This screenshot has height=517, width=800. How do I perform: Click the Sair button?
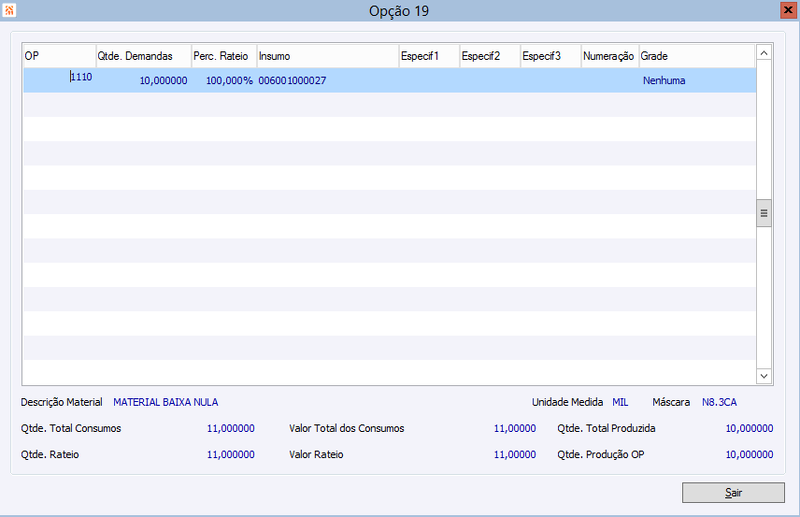point(733,493)
